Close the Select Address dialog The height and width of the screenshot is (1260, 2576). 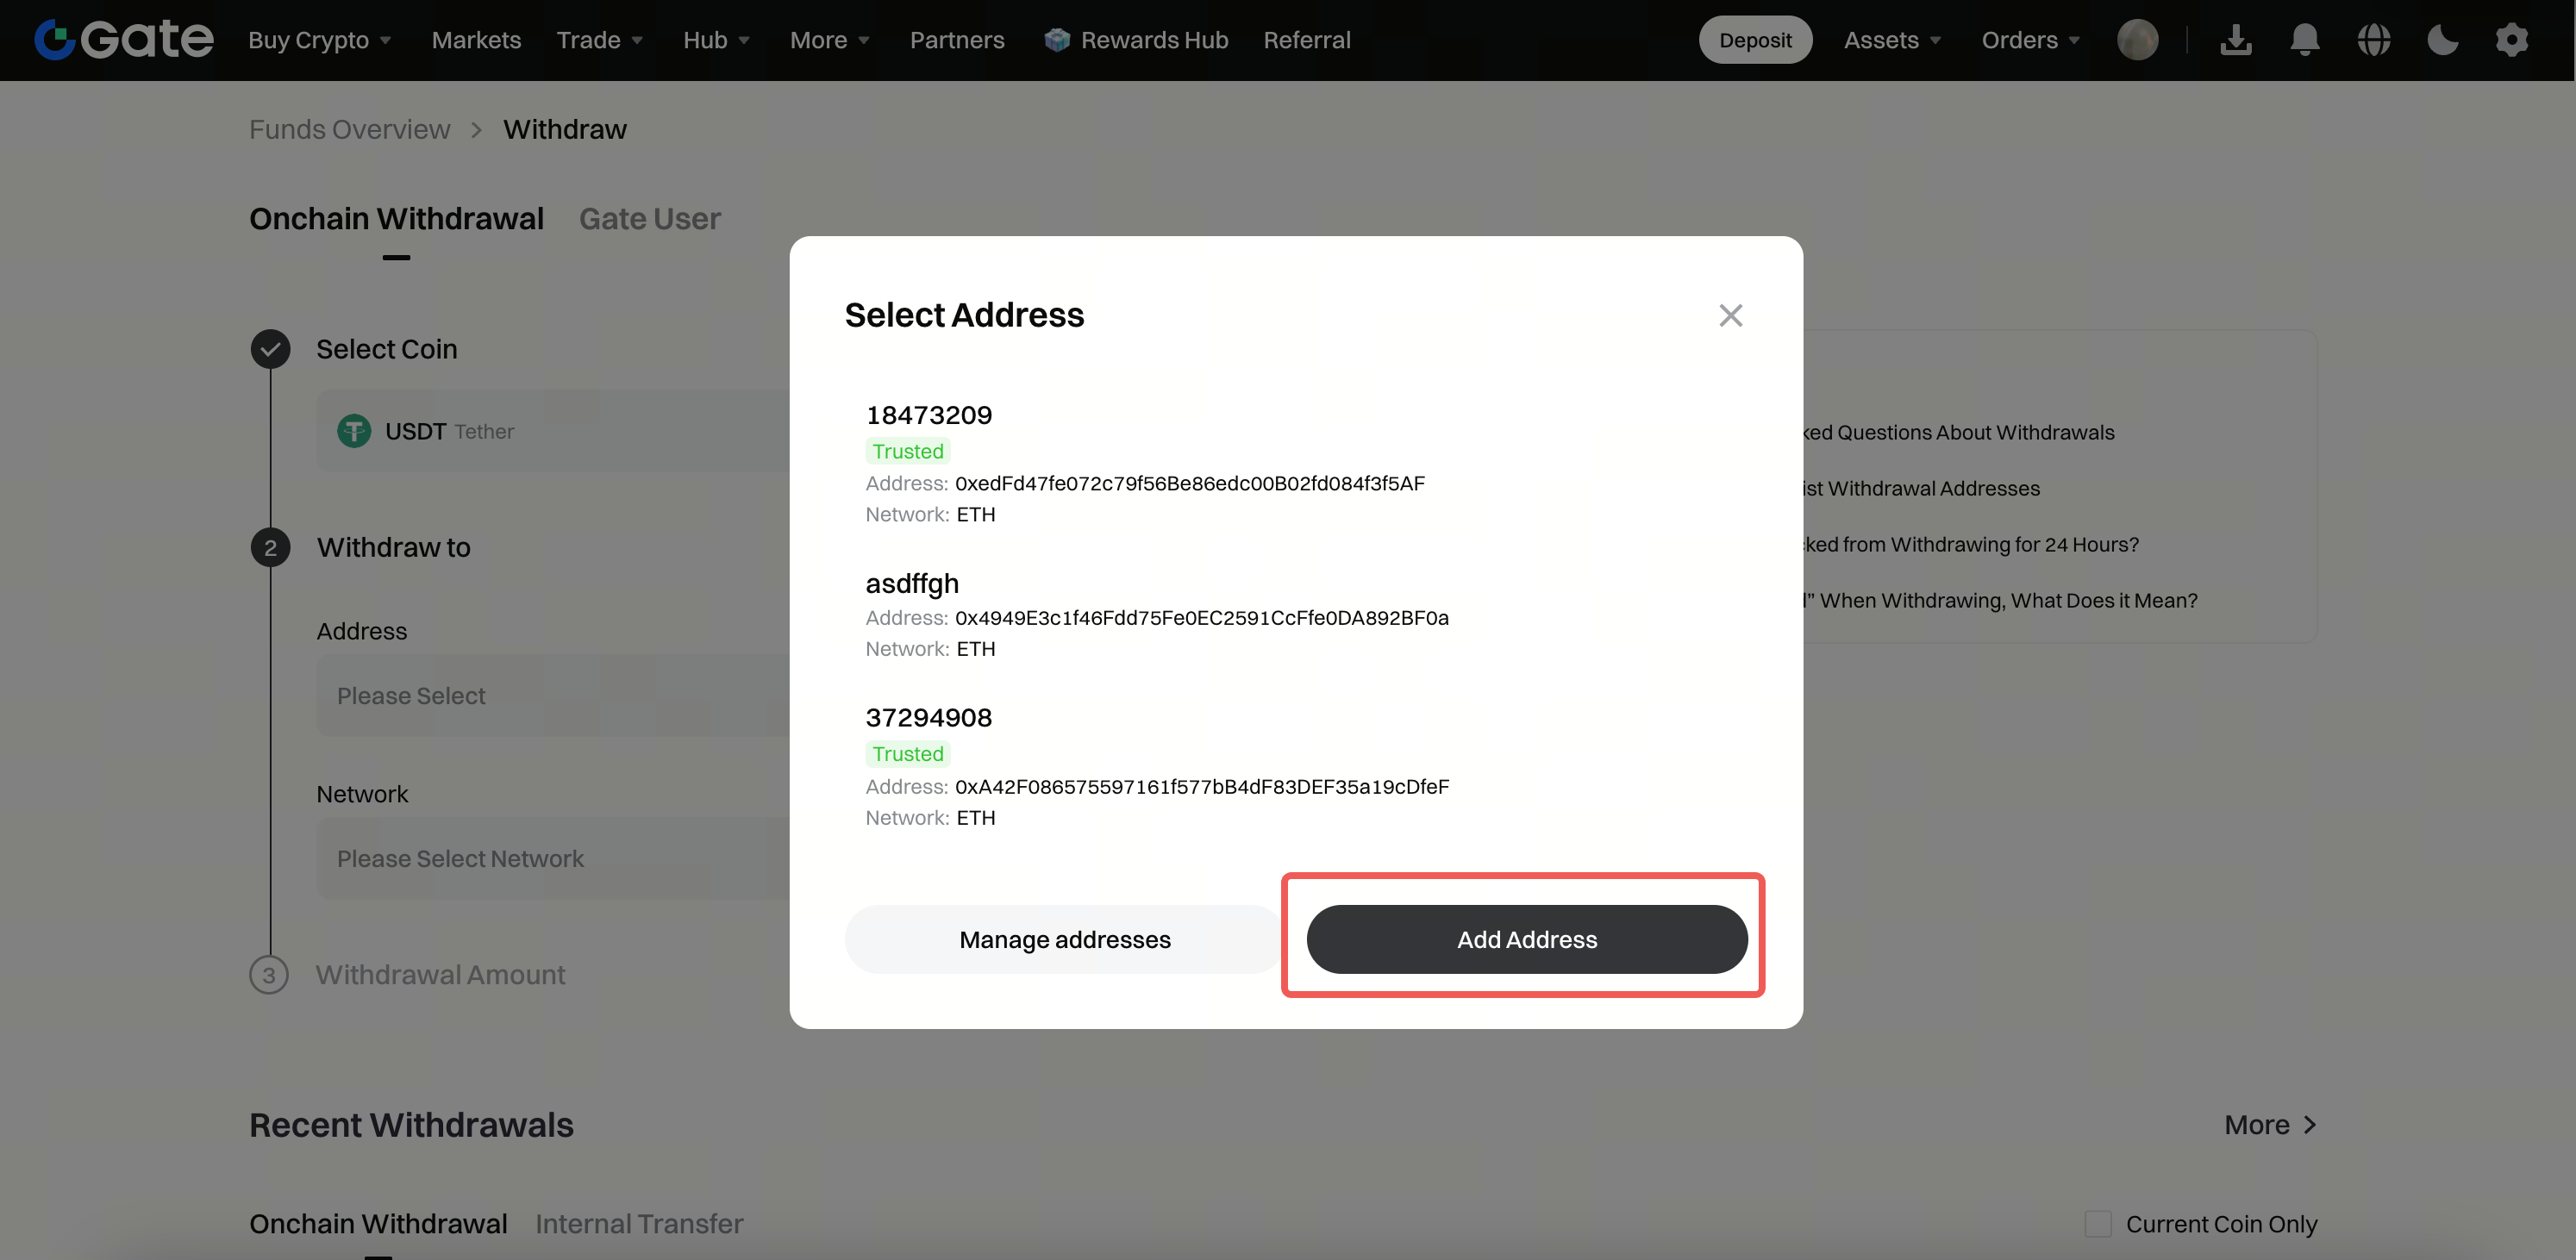(1731, 315)
